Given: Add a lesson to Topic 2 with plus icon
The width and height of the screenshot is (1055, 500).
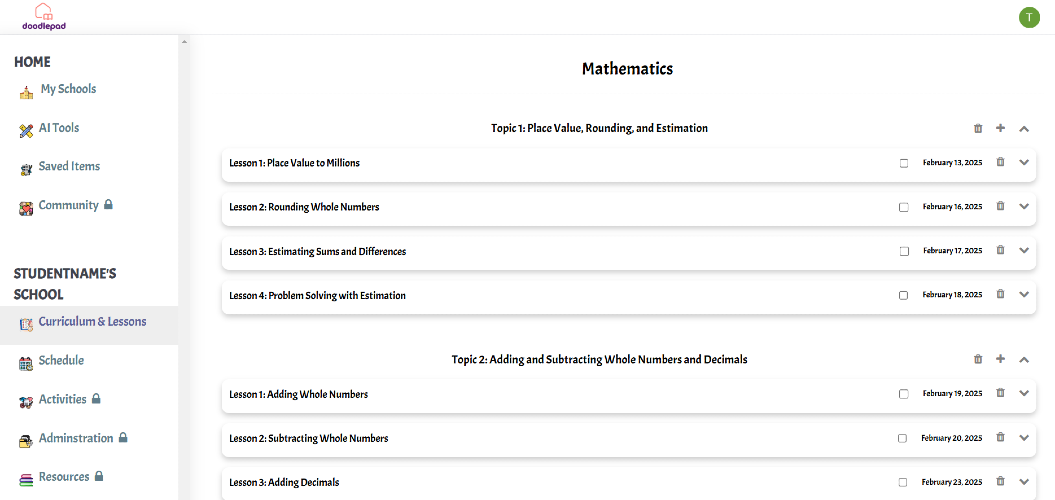Looking at the screenshot, I should point(1001,359).
